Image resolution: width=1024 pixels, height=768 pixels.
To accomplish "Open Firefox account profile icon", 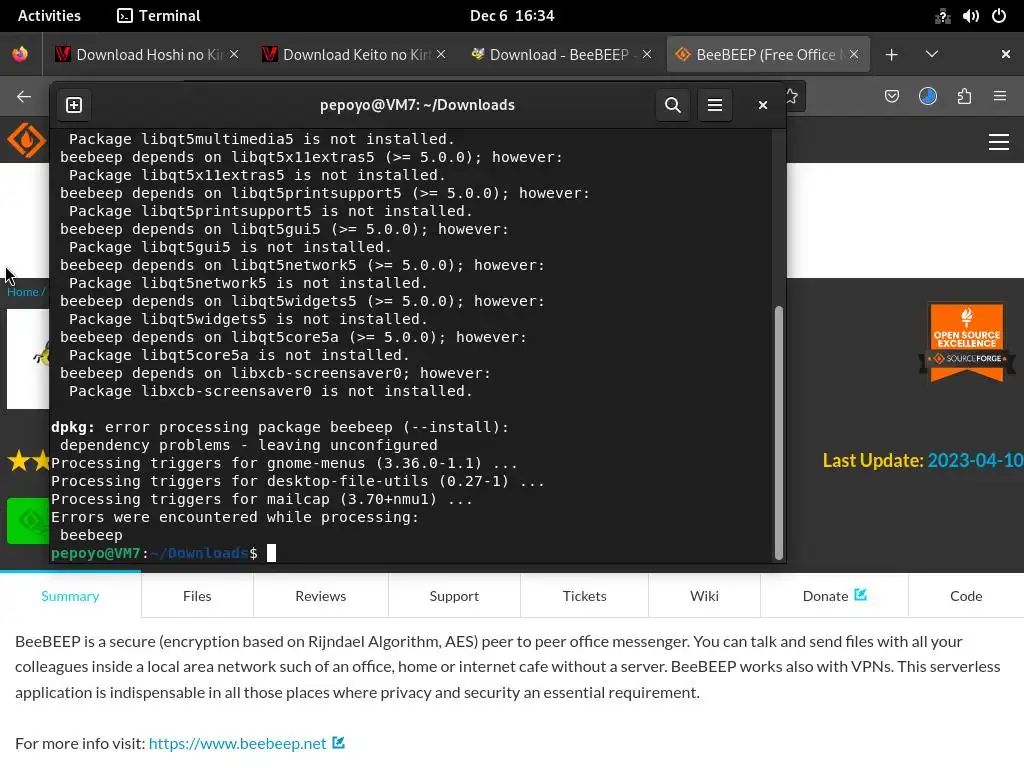I will 928,97.
